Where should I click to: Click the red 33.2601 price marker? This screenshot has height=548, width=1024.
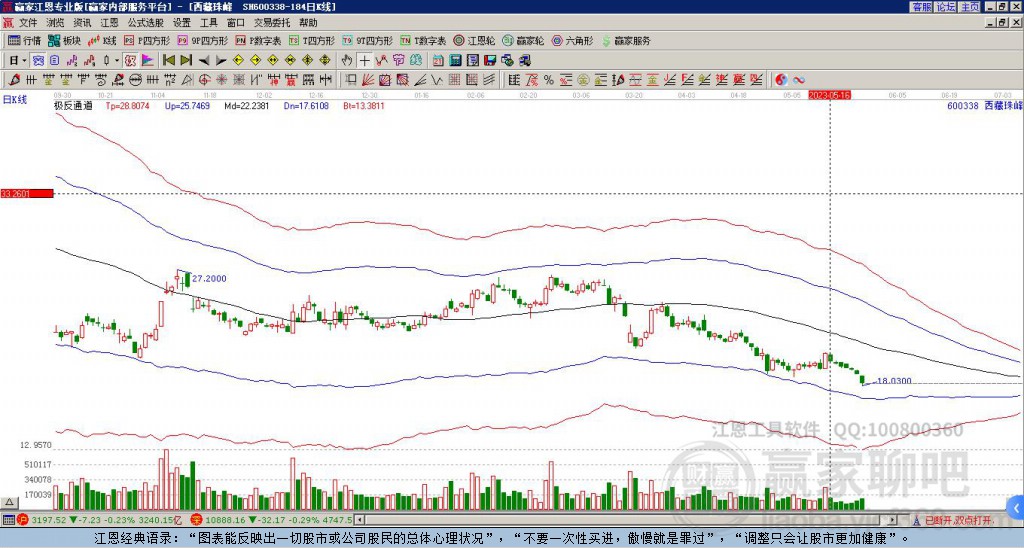26,193
